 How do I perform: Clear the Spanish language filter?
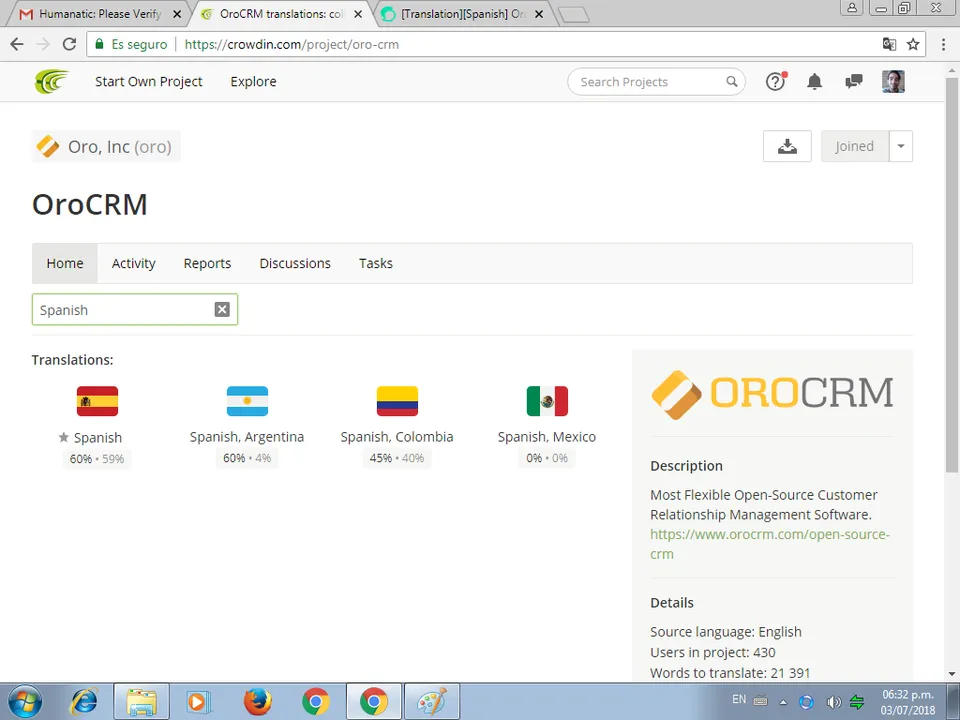pos(222,310)
